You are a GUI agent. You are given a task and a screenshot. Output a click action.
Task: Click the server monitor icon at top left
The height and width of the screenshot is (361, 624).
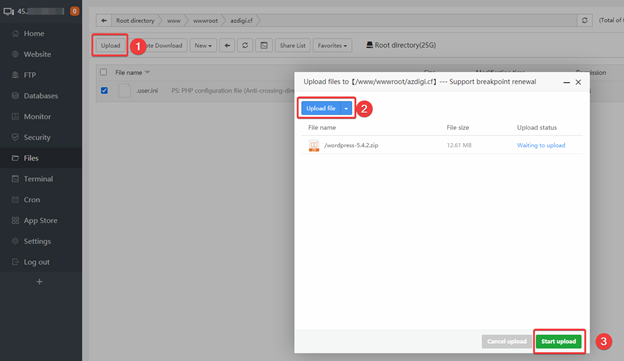pos(8,11)
